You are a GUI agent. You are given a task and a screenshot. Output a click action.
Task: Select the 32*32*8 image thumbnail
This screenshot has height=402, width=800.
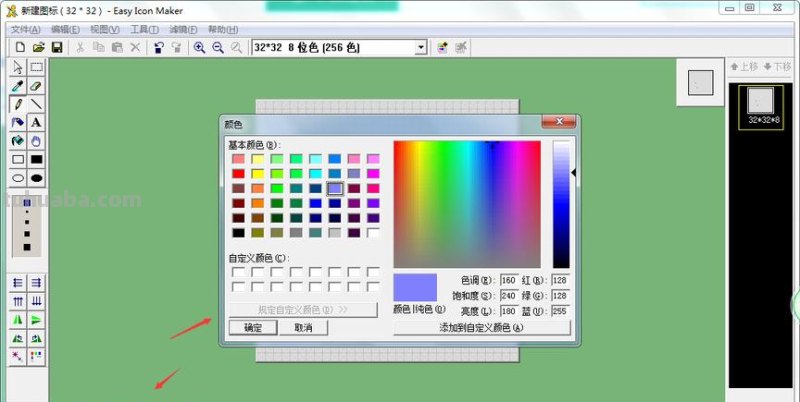pos(761,107)
